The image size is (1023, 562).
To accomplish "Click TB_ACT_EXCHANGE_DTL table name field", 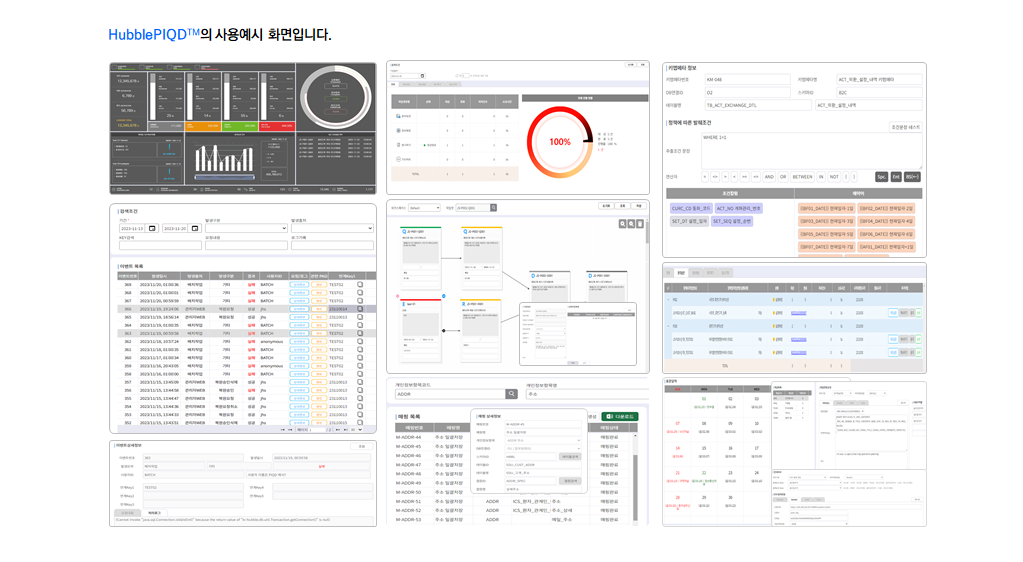I will (x=758, y=105).
